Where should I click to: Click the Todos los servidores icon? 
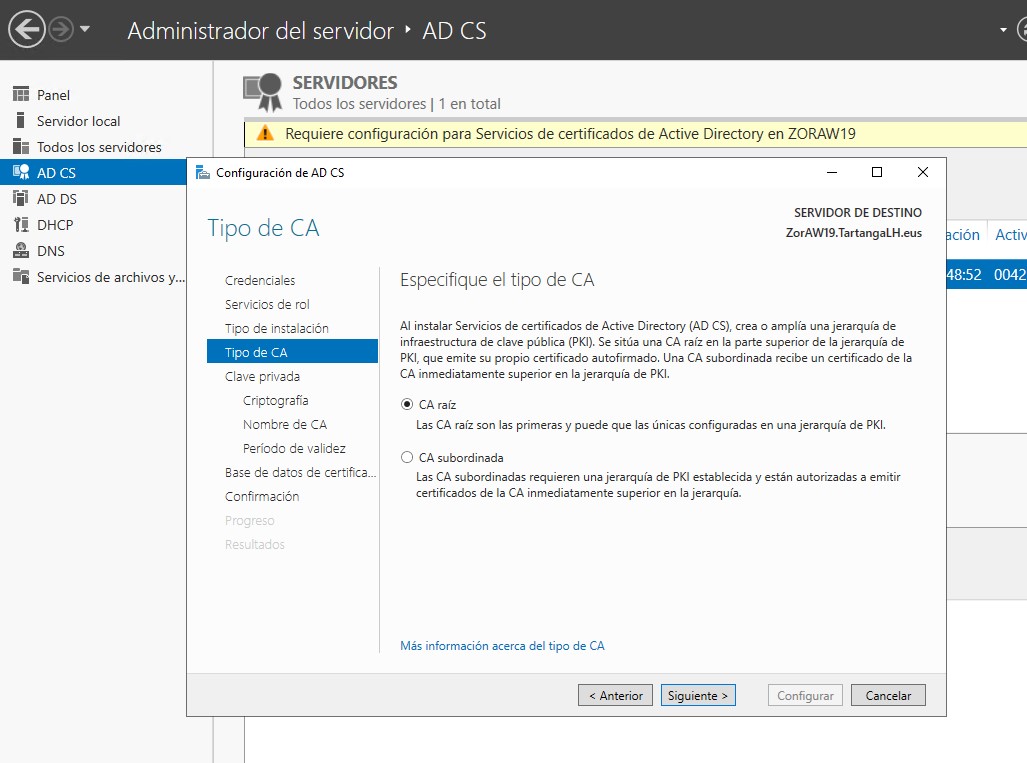coord(21,147)
